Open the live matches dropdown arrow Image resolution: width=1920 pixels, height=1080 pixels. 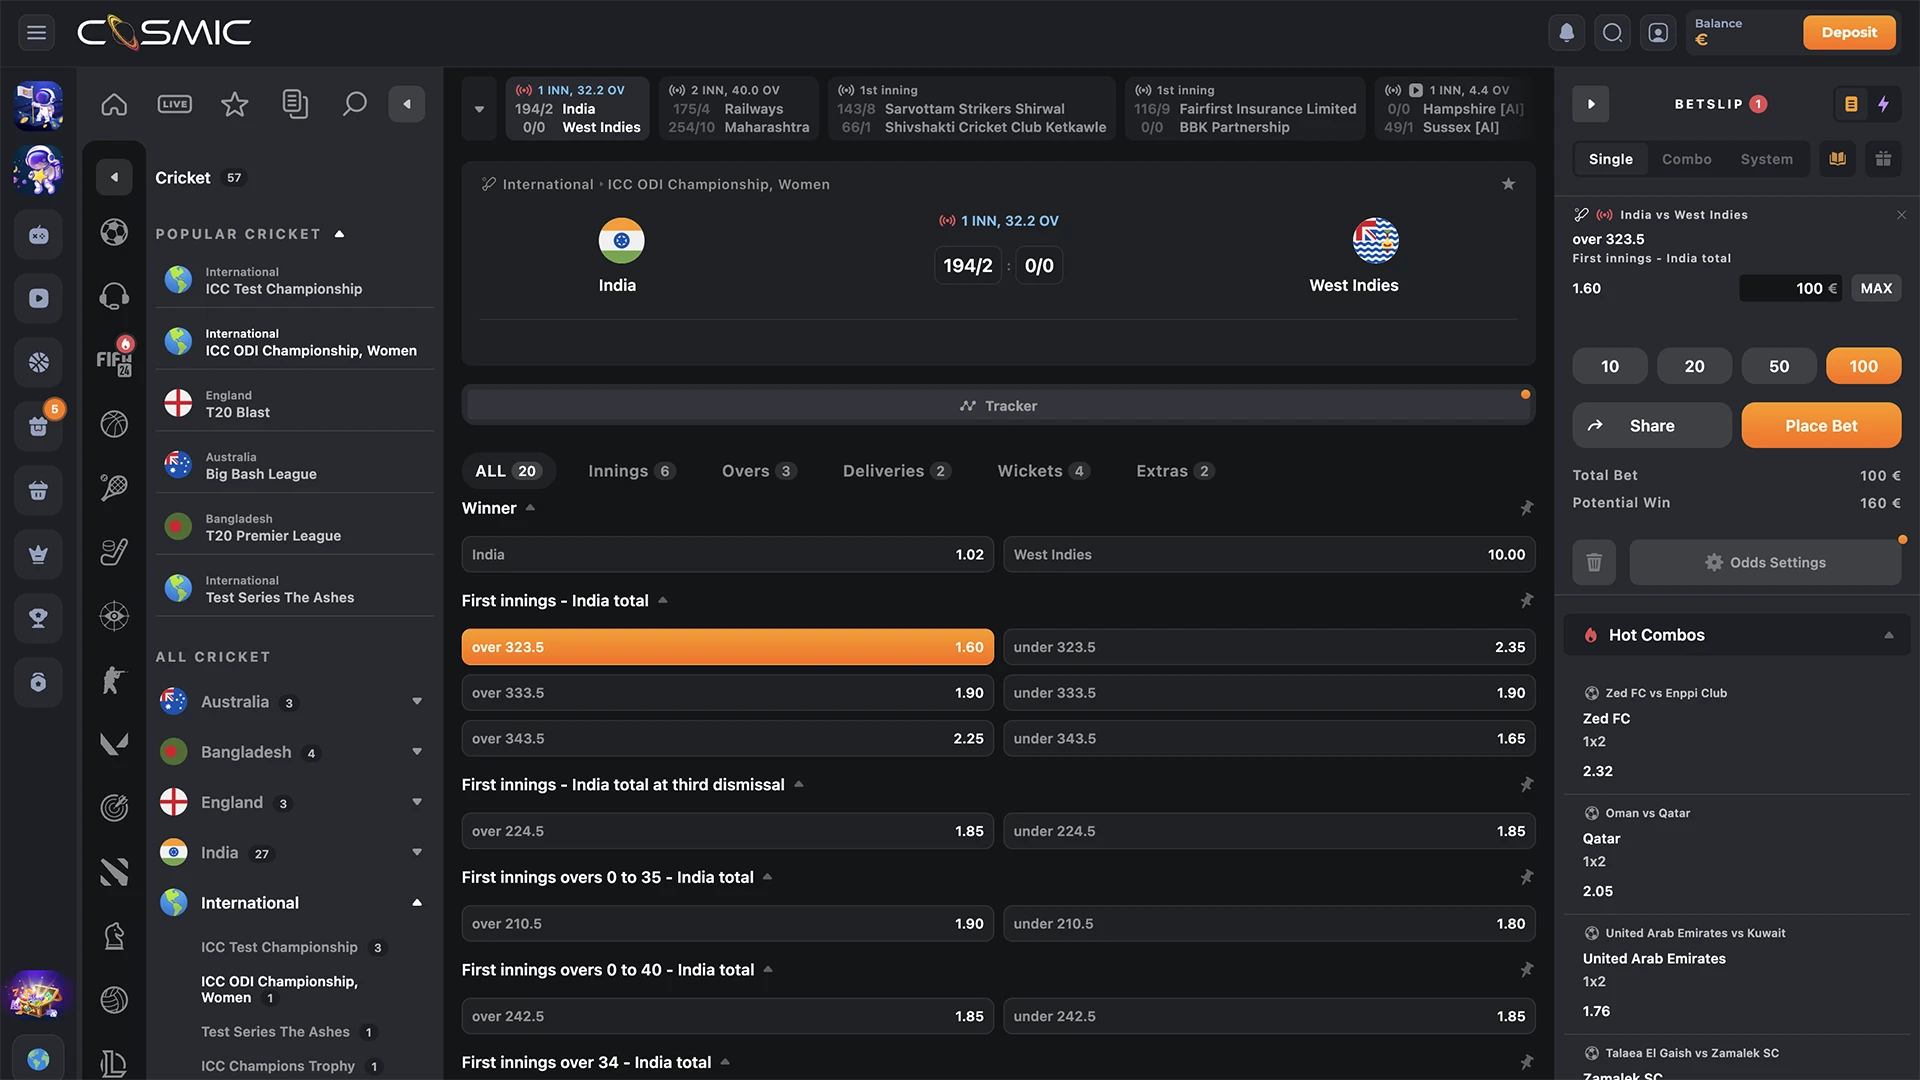(479, 109)
